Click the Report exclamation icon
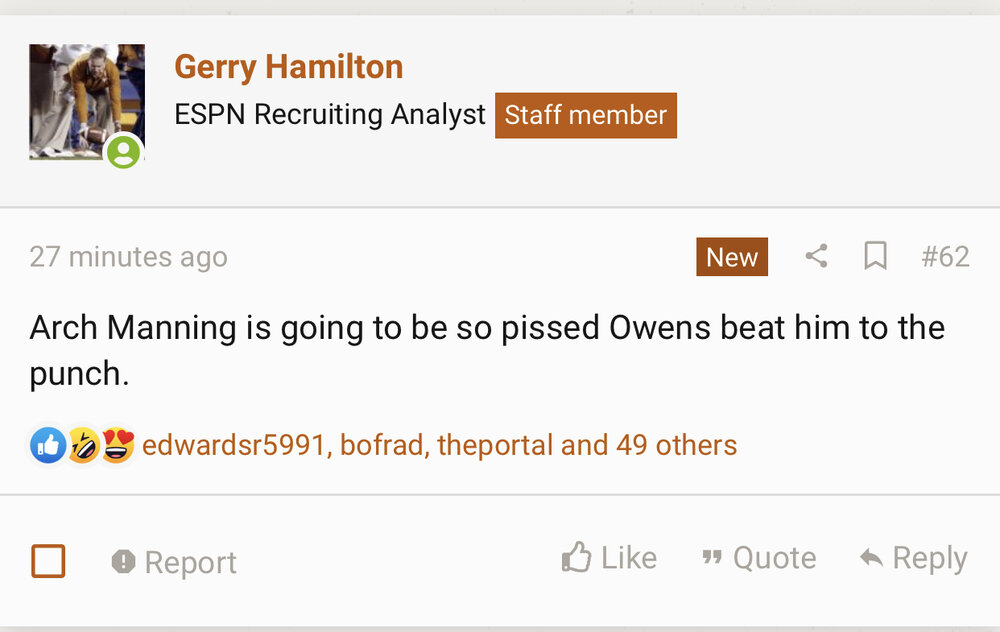 [x=124, y=562]
